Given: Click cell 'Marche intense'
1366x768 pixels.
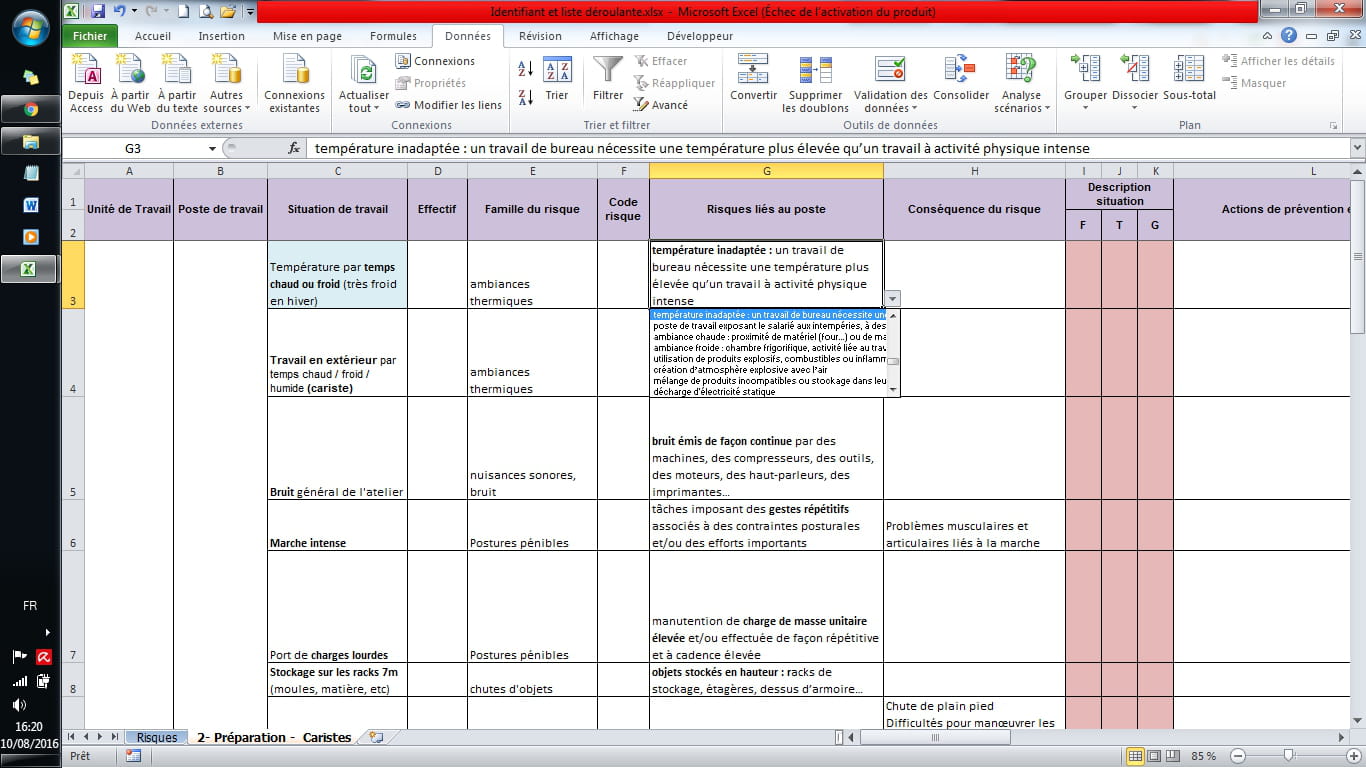Looking at the screenshot, I should click(337, 525).
